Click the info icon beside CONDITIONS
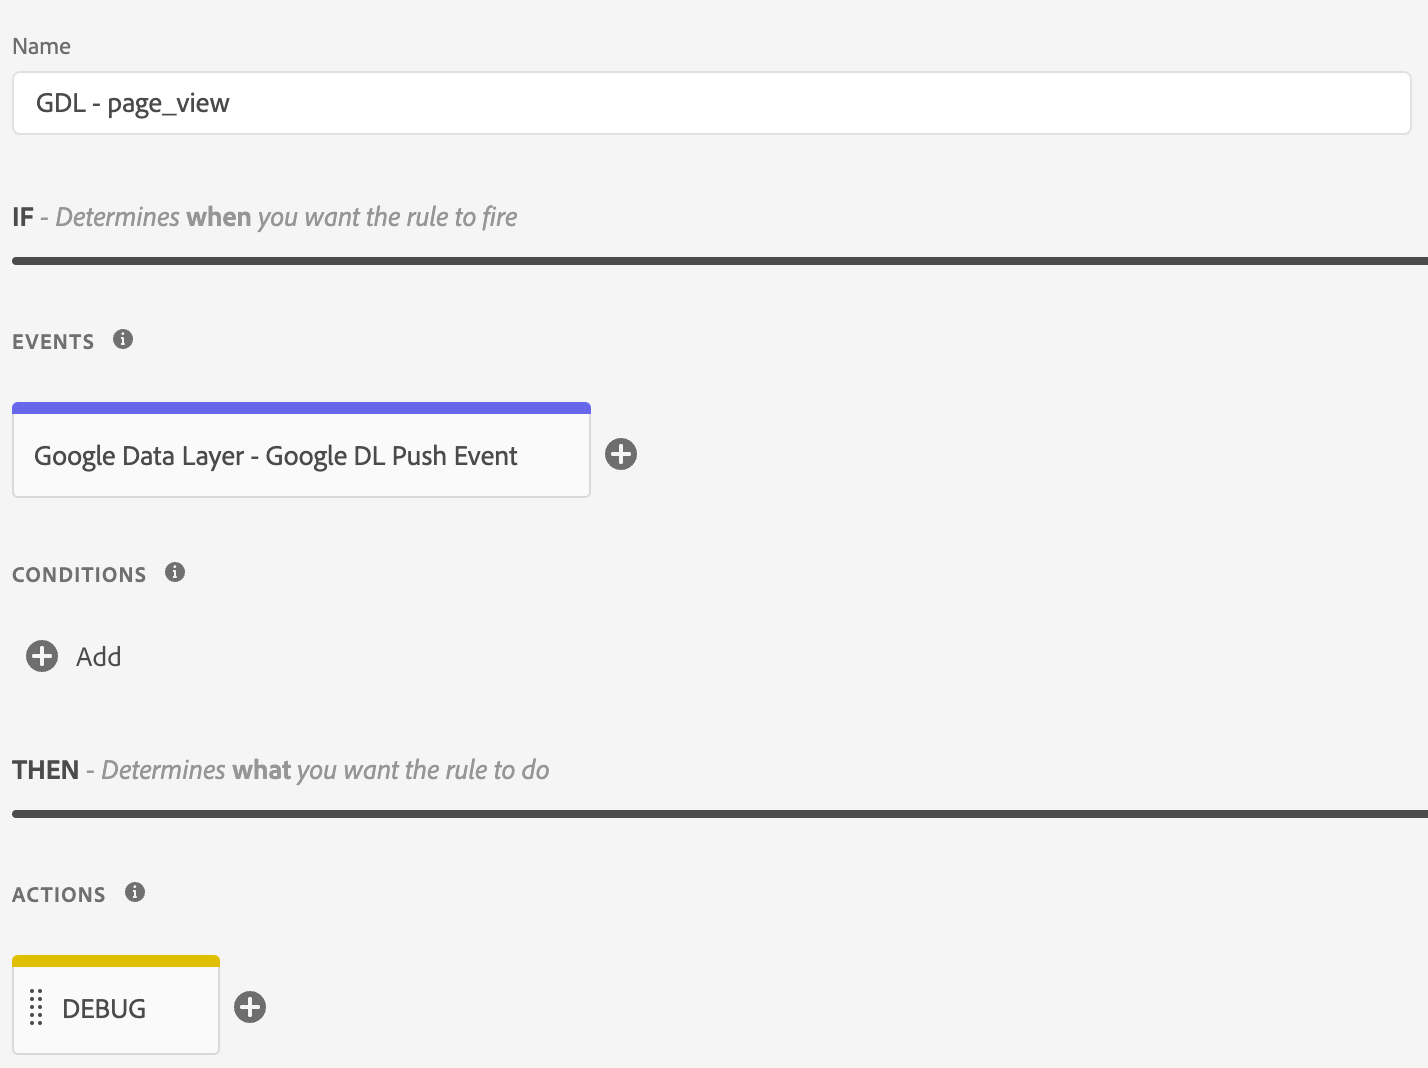This screenshot has height=1068, width=1428. pyautogui.click(x=175, y=572)
